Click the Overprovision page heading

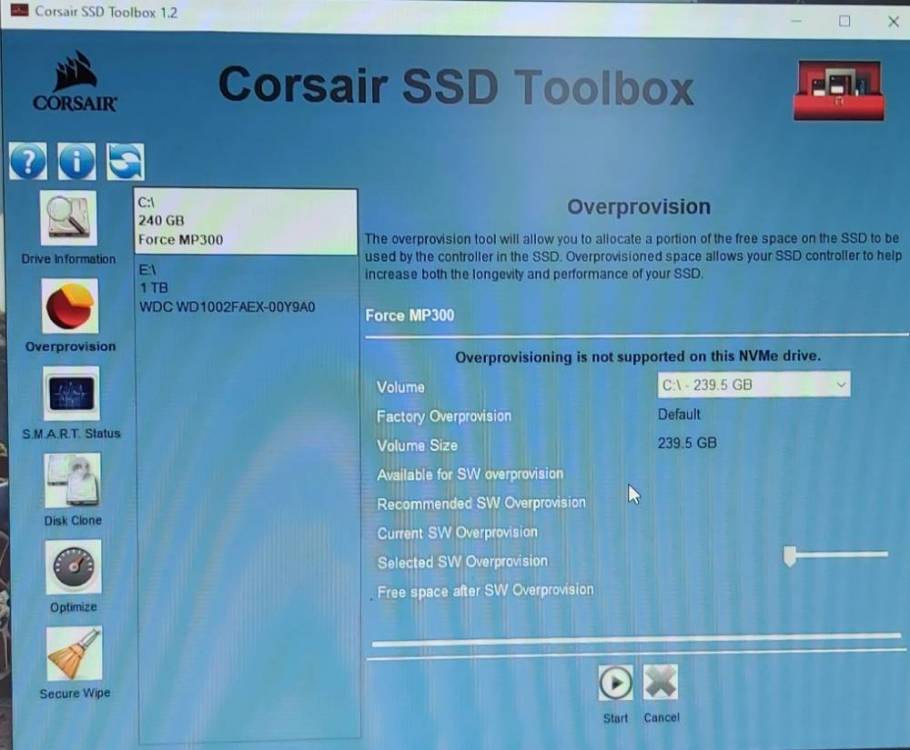(639, 207)
